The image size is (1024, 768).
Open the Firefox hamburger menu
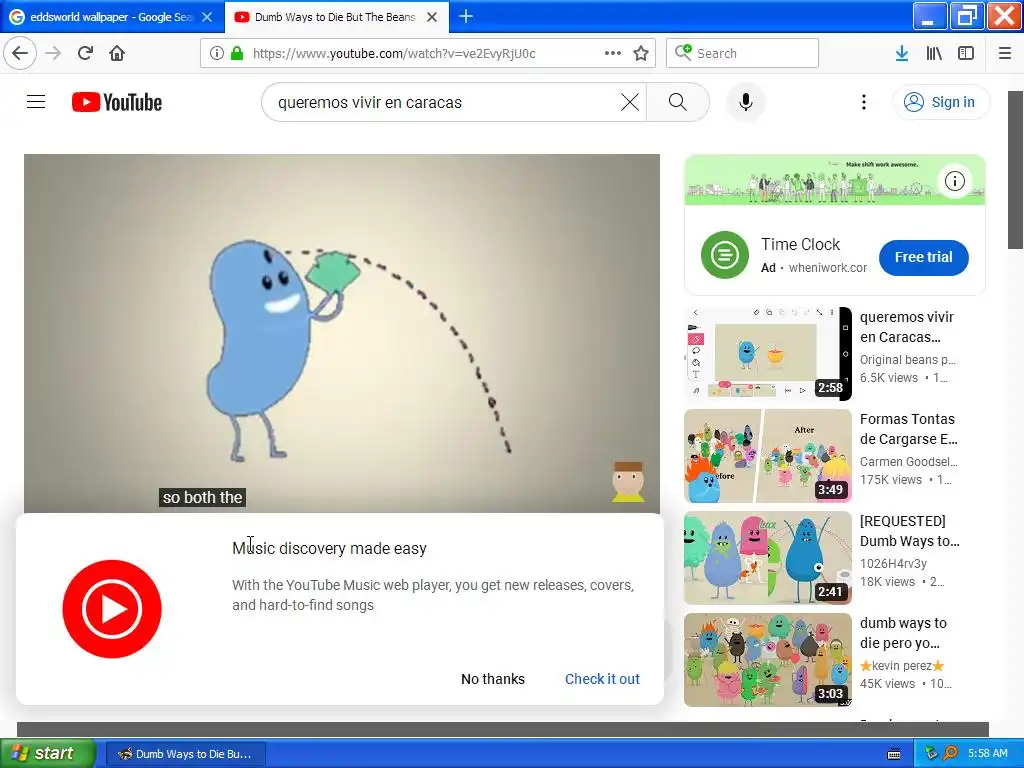tap(1005, 54)
